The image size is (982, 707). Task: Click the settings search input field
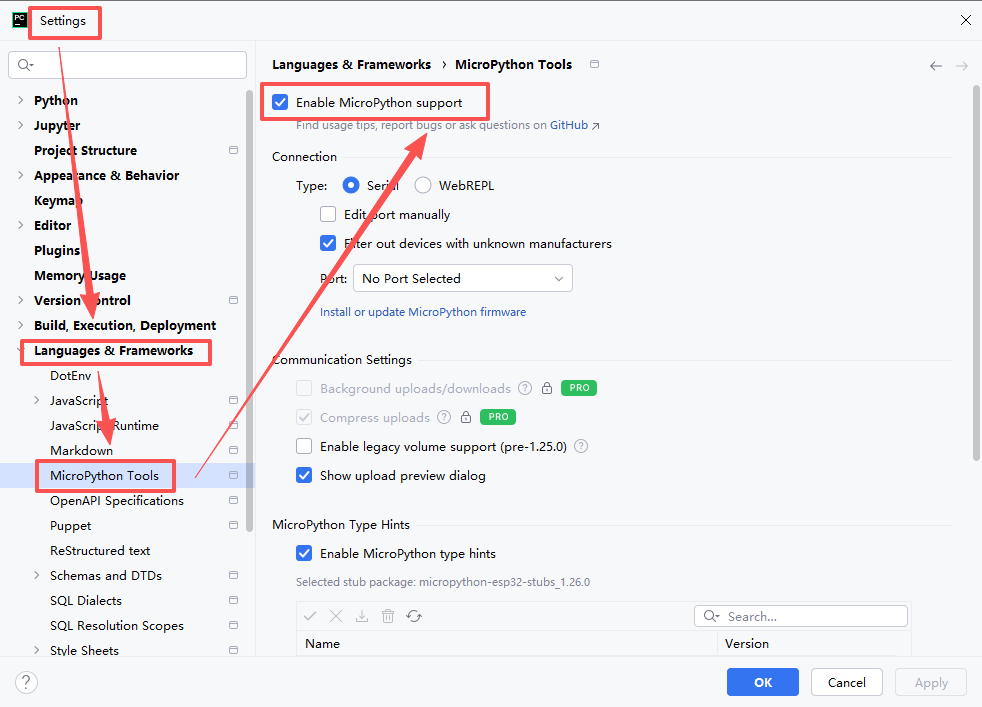(127, 65)
